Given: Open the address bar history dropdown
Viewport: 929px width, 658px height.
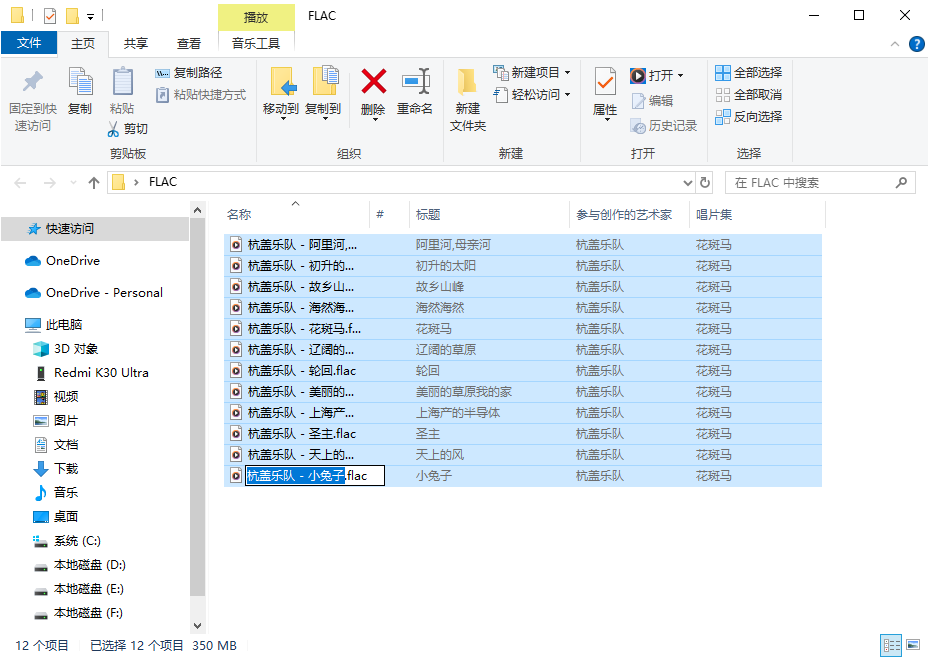Looking at the screenshot, I should click(687, 183).
